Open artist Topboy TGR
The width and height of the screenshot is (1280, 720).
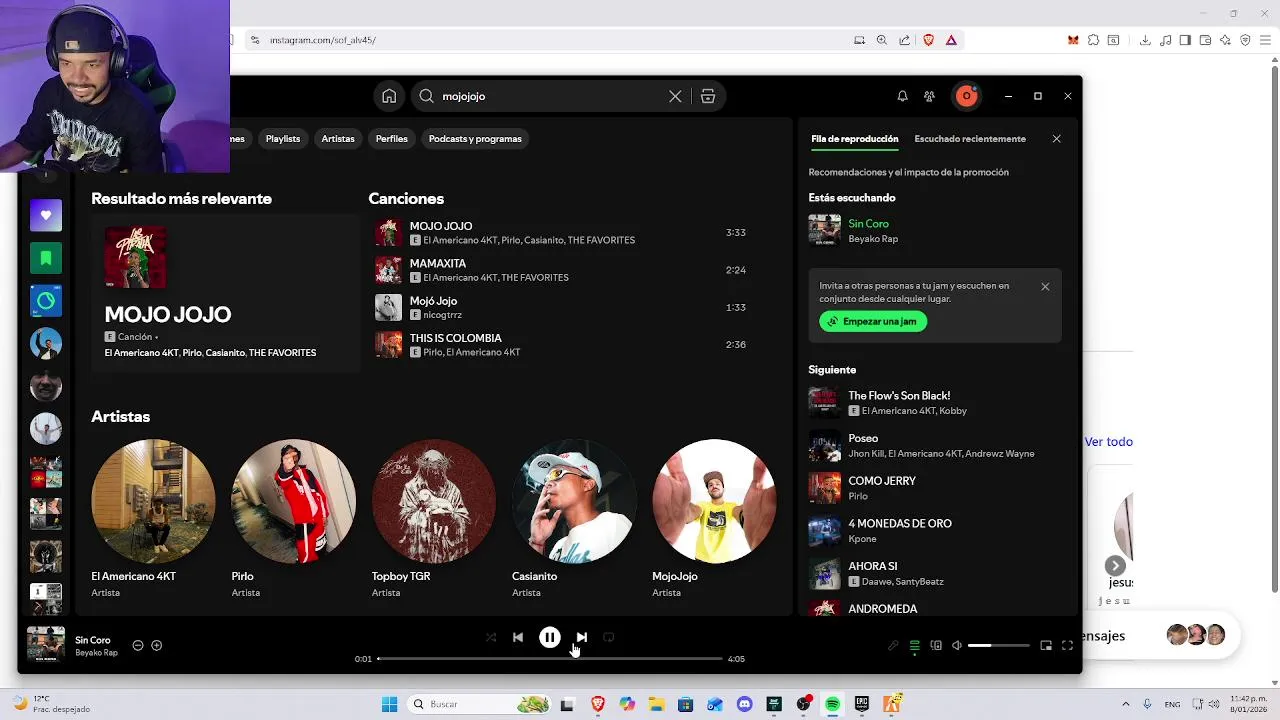point(433,518)
